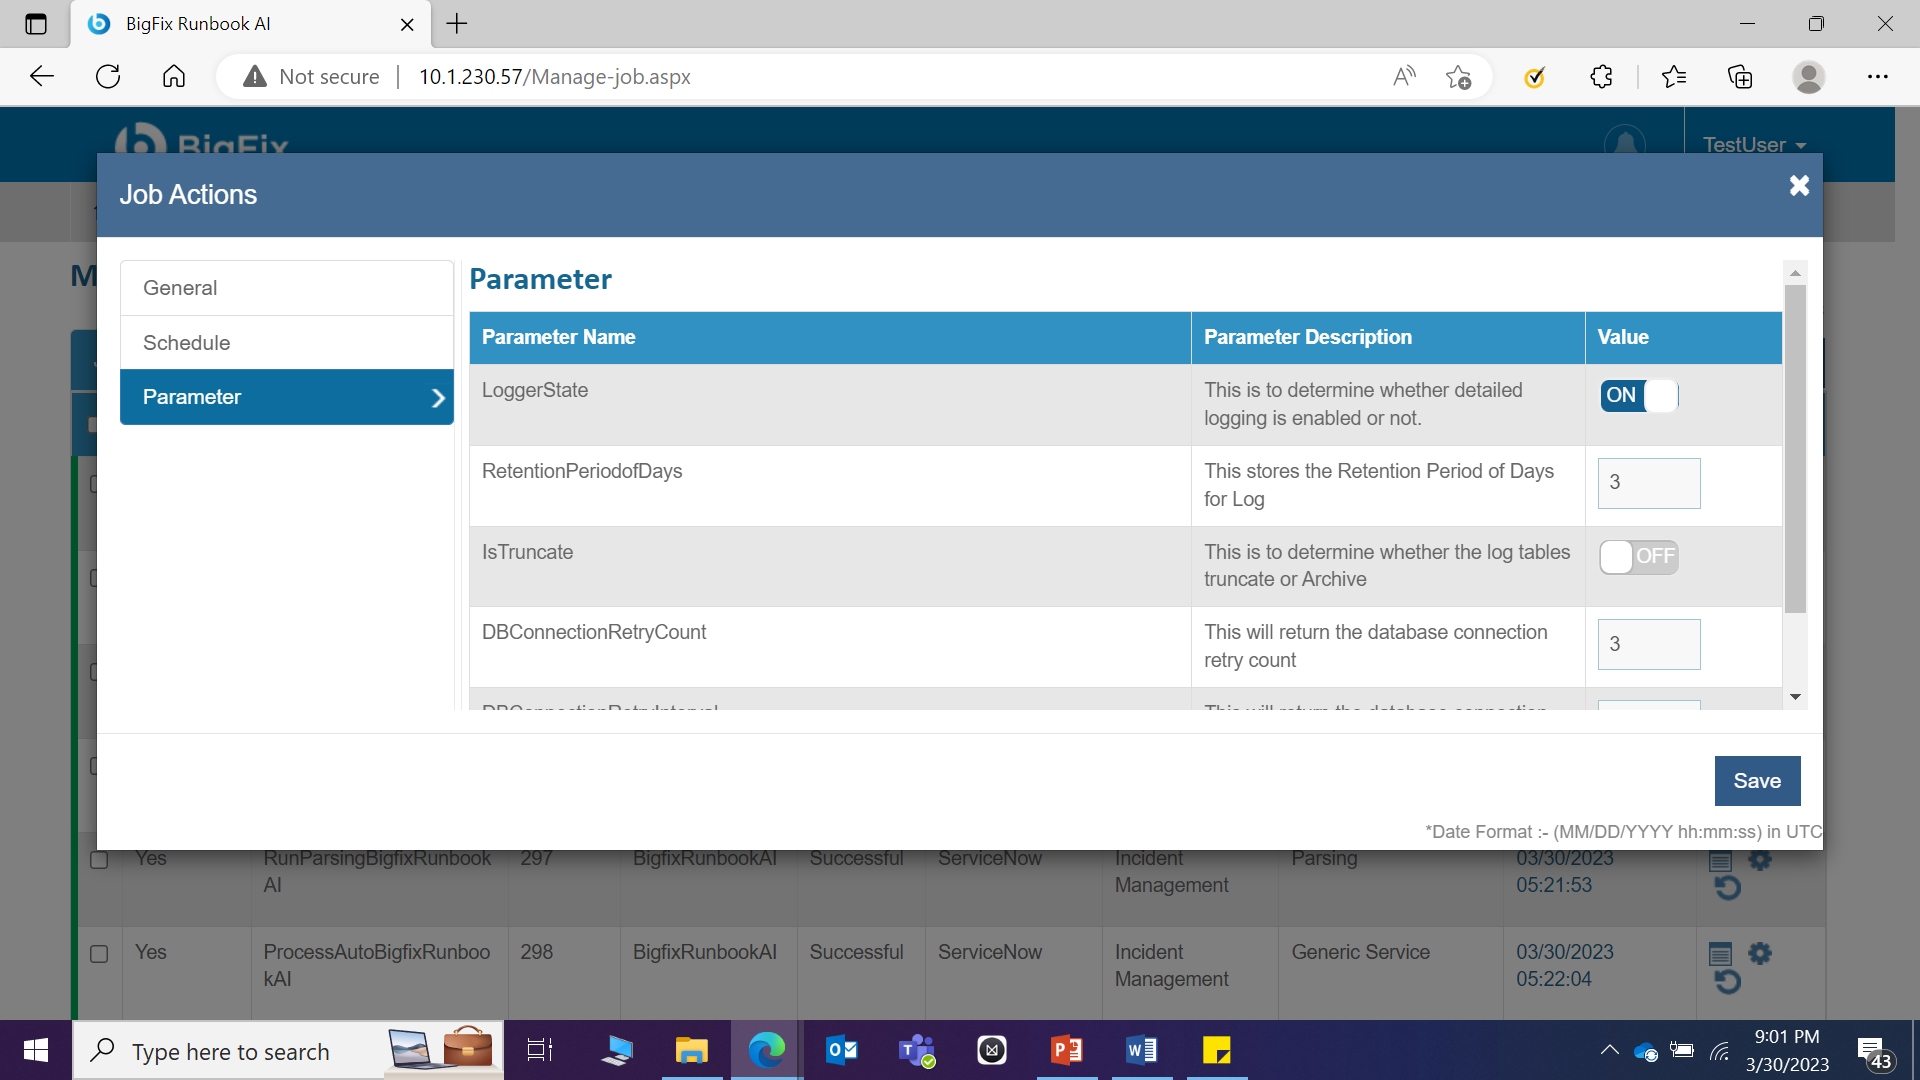Add this page to favorites star icon

(1458, 77)
